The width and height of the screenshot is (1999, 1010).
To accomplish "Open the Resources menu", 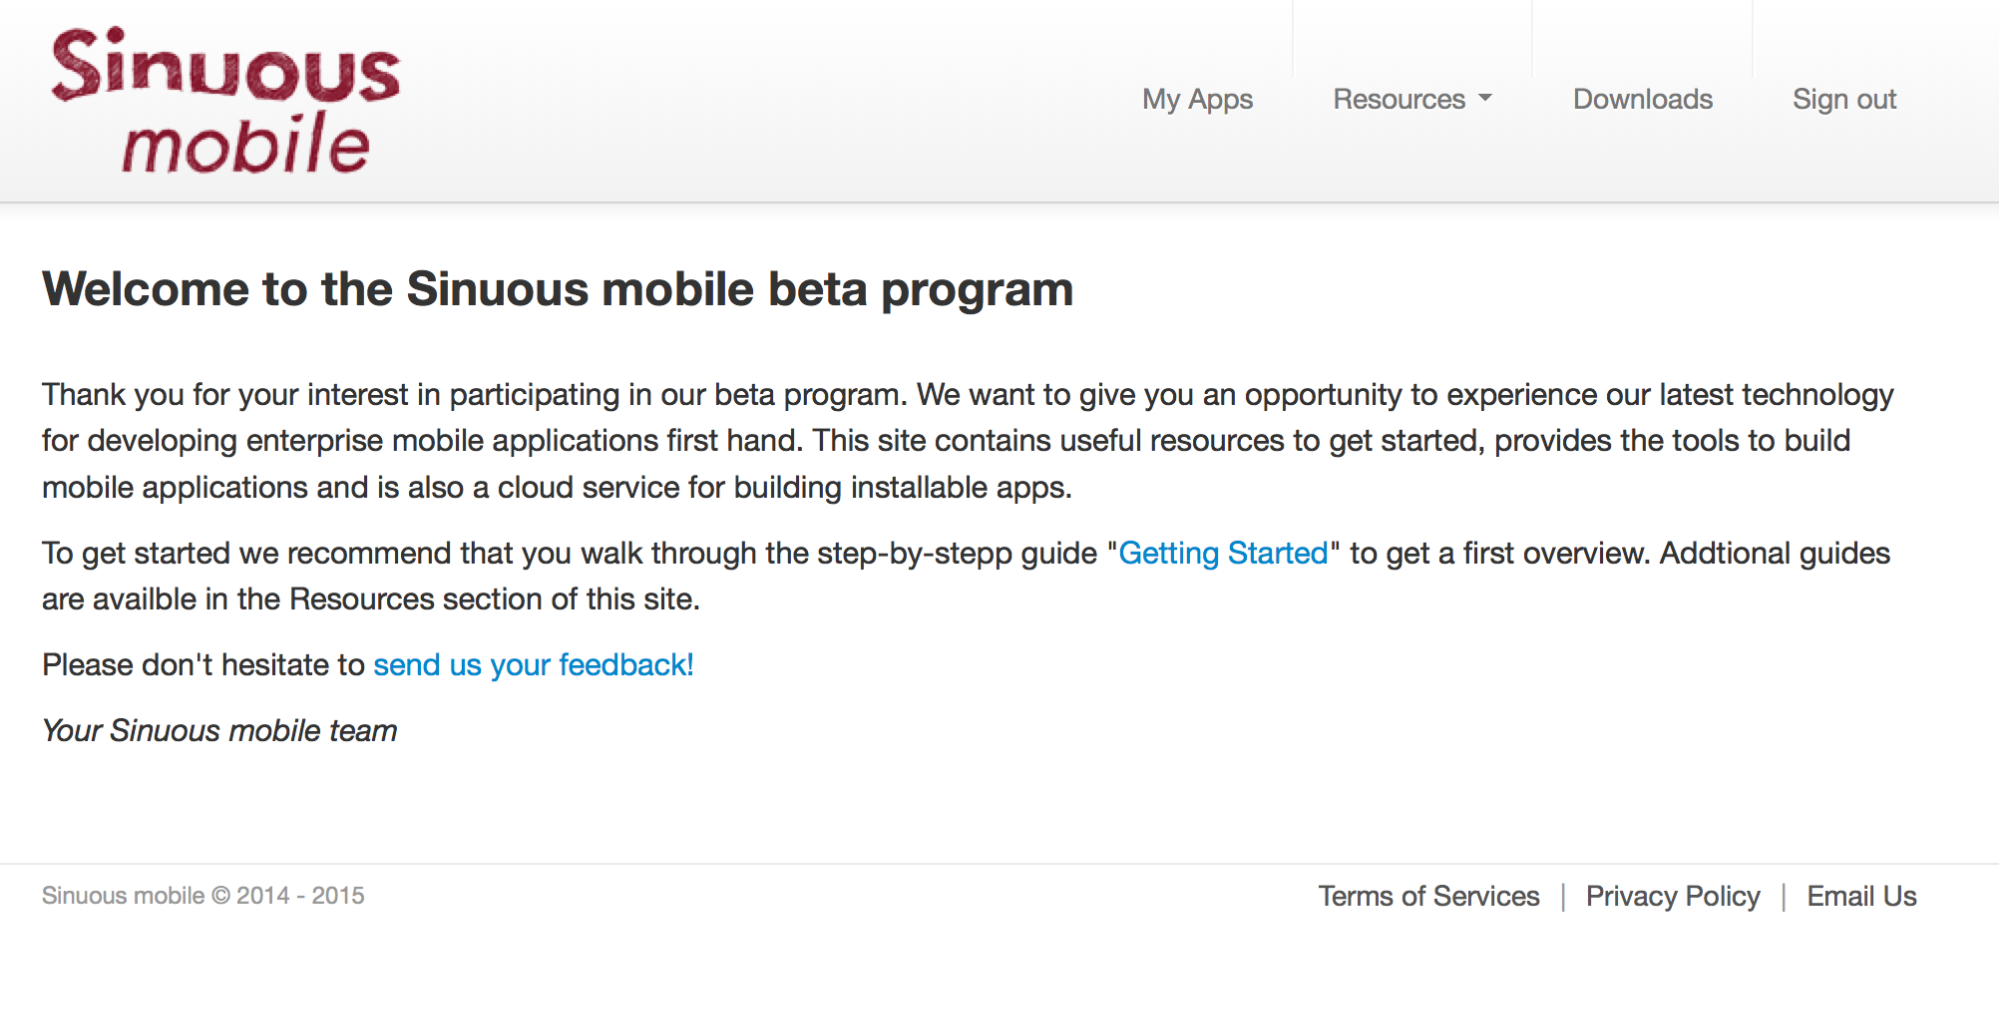I will click(x=1399, y=99).
